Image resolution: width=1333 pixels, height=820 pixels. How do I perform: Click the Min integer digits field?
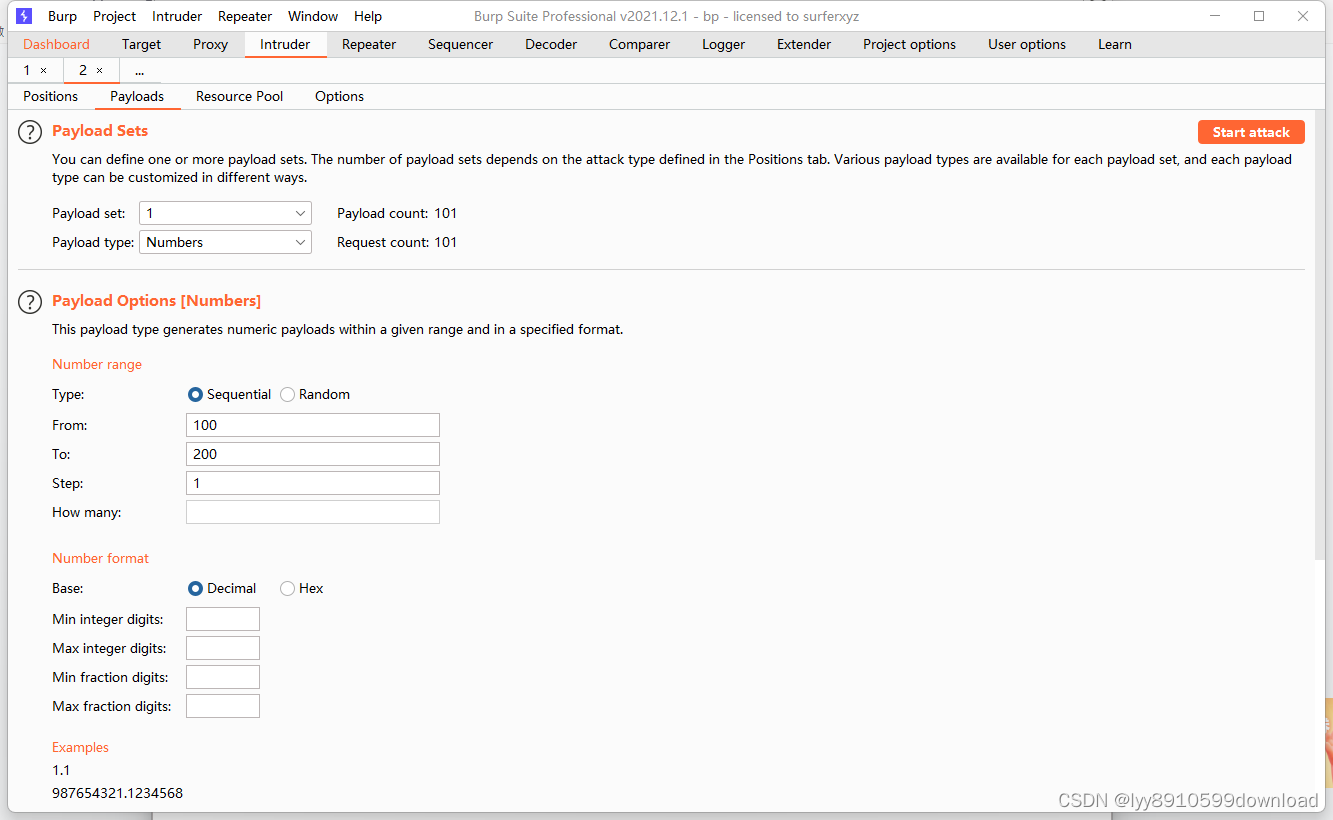click(223, 619)
